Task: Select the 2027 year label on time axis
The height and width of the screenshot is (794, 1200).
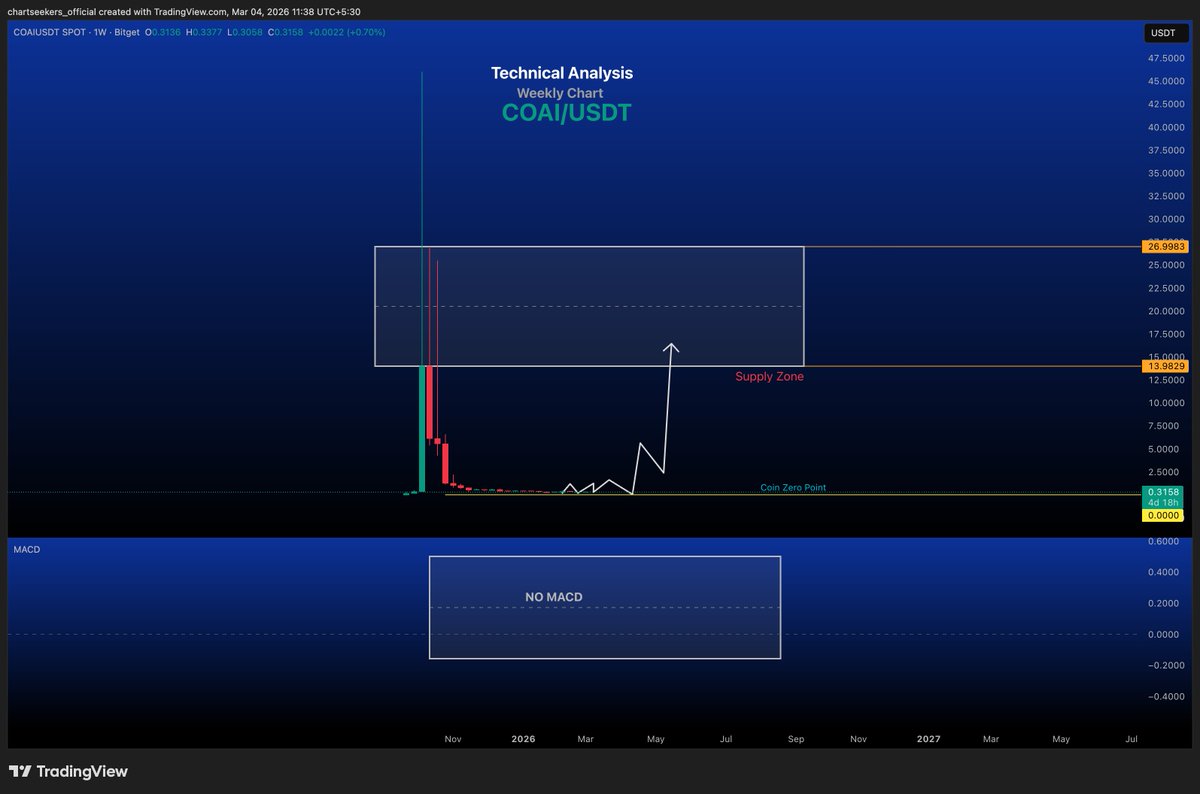Action: [928, 739]
